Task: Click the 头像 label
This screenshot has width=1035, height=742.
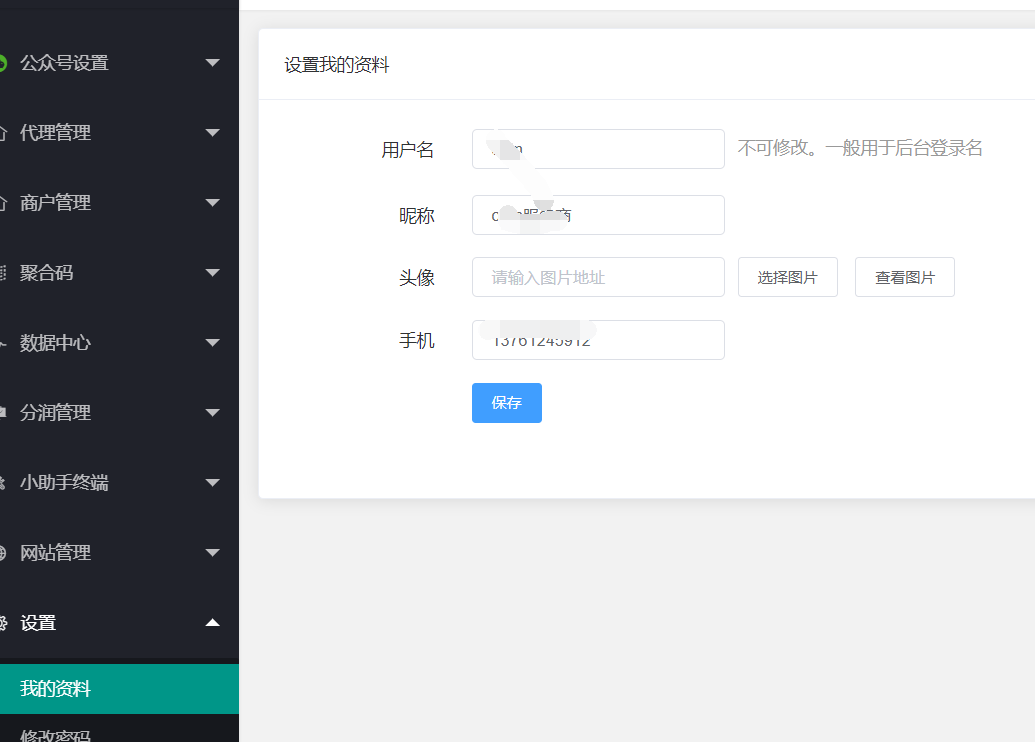Action: tap(417, 278)
